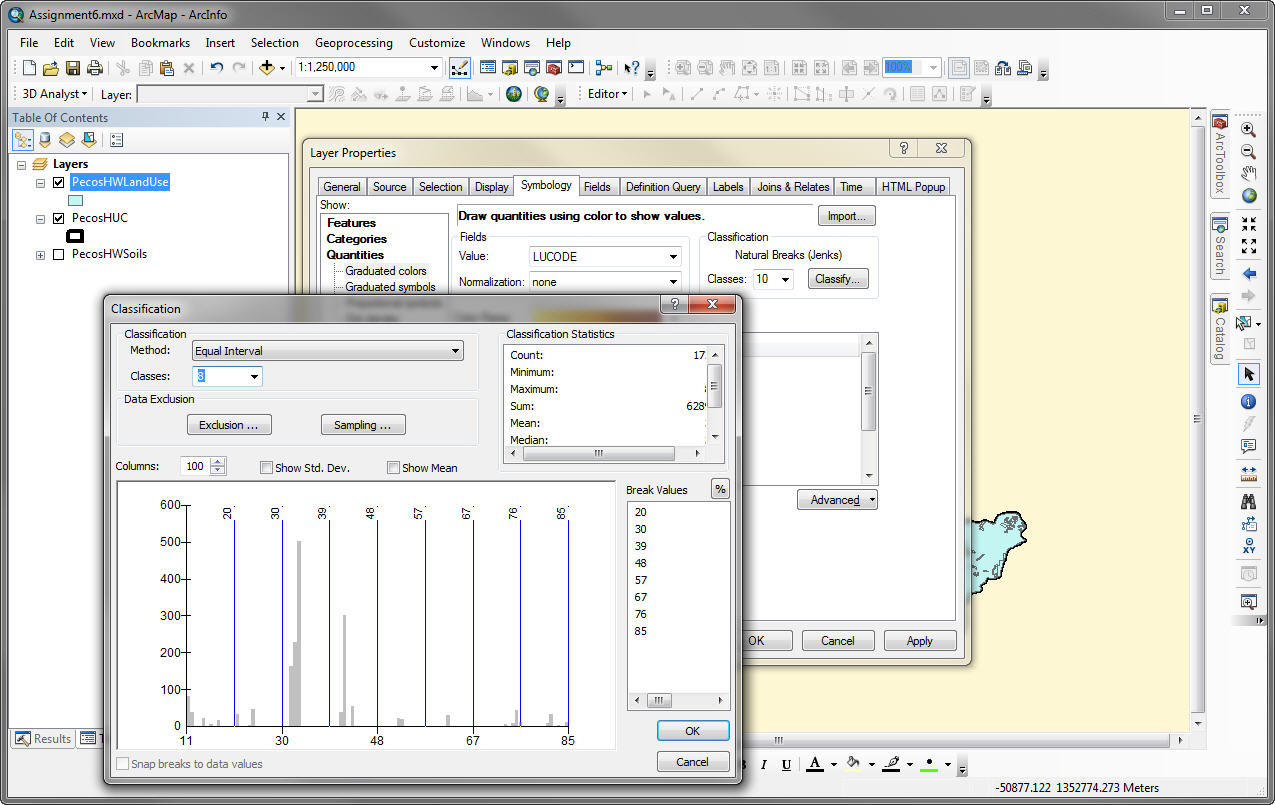Click the Print icon in Standard toolbar
The image size is (1275, 805).
pos(95,68)
